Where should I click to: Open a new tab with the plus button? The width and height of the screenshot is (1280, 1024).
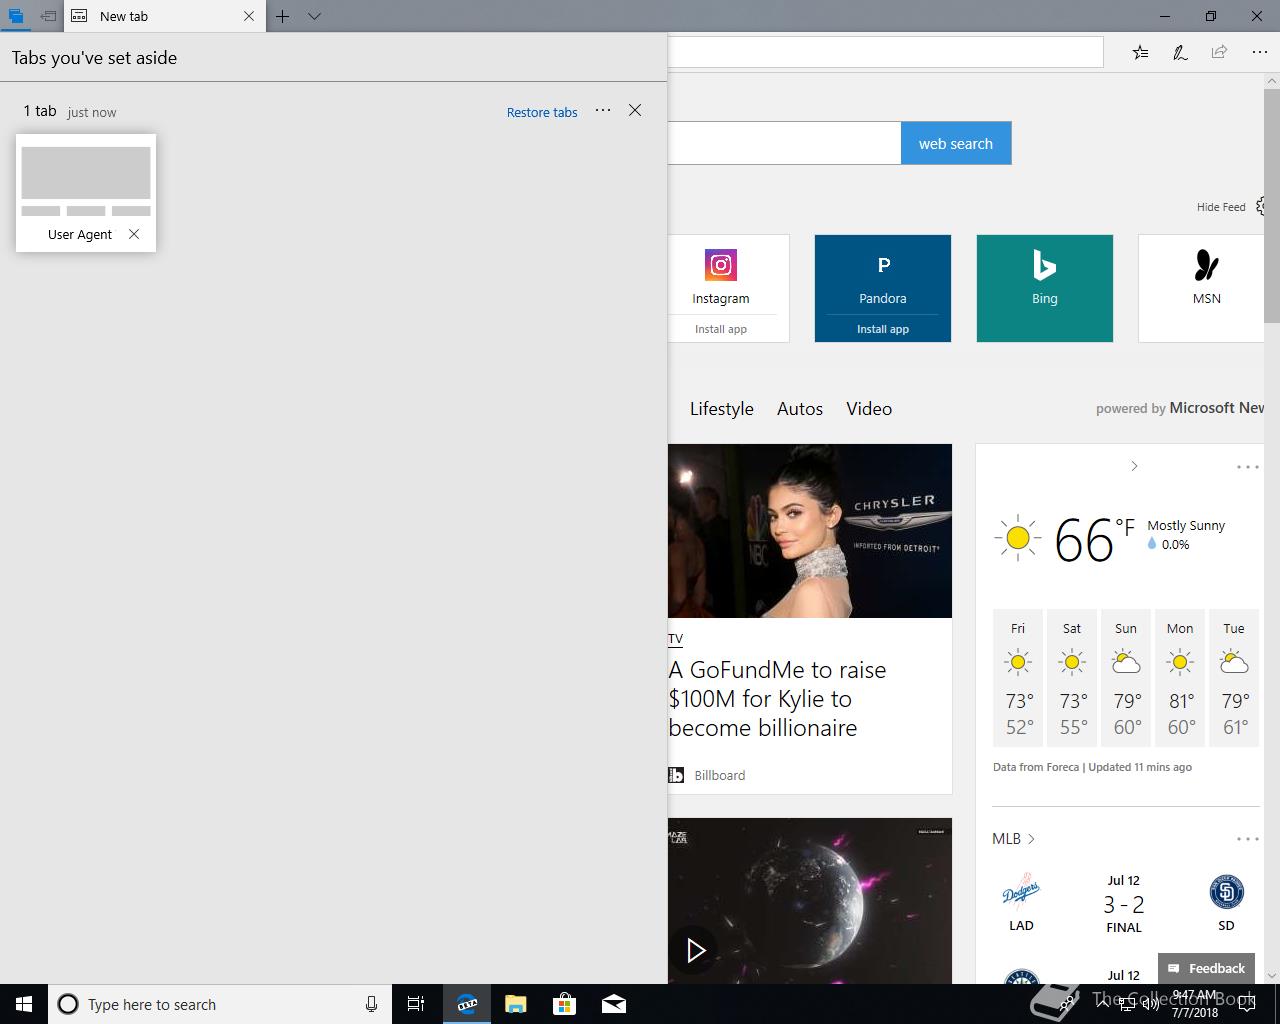(283, 16)
